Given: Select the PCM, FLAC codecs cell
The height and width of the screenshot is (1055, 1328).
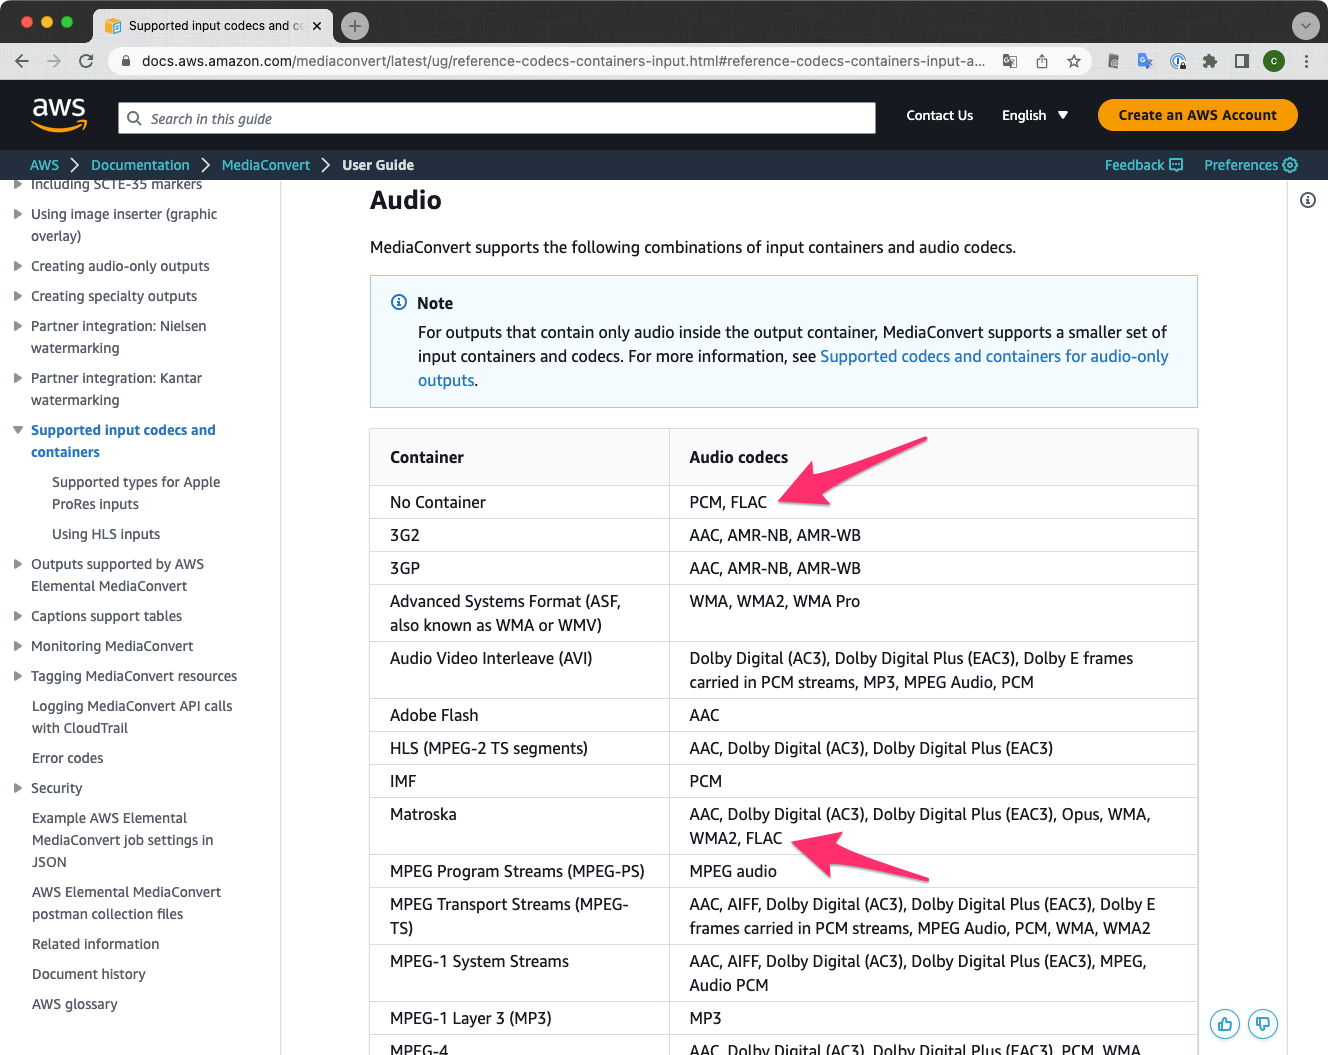Looking at the screenshot, I should click(x=933, y=502).
